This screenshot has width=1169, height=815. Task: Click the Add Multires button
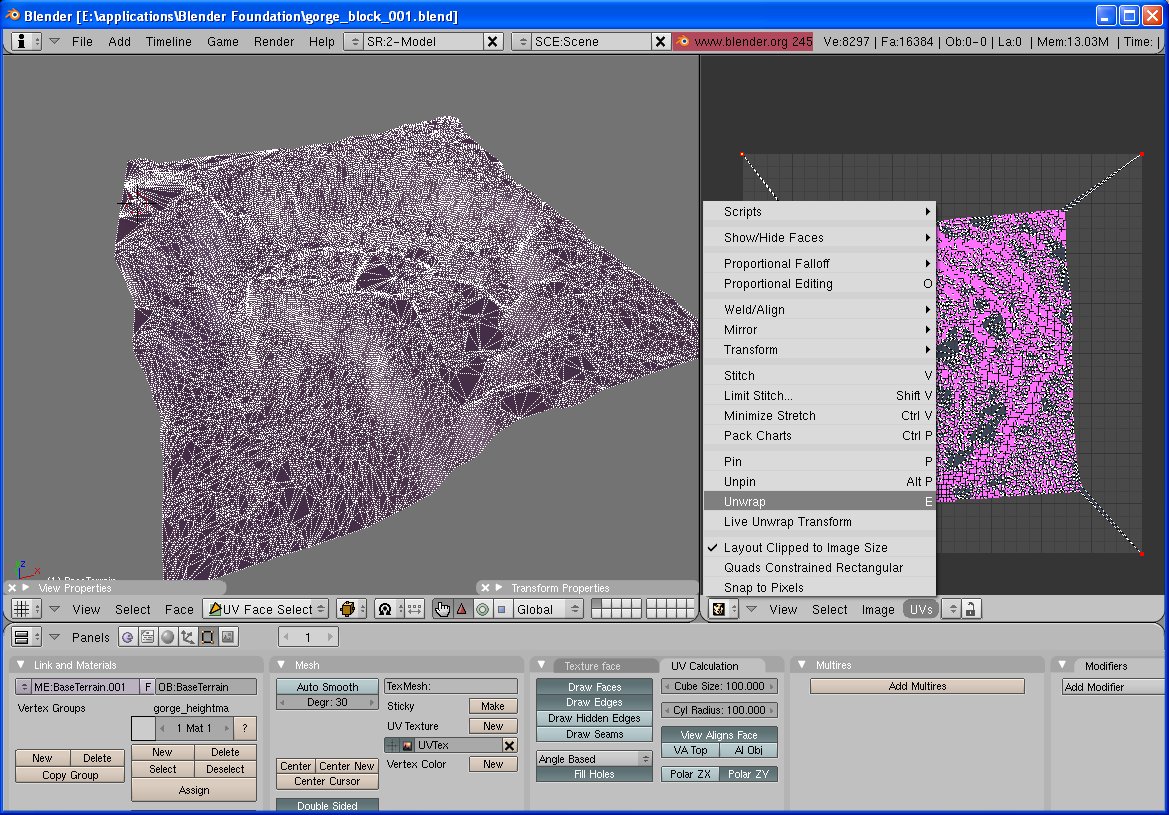coord(917,687)
